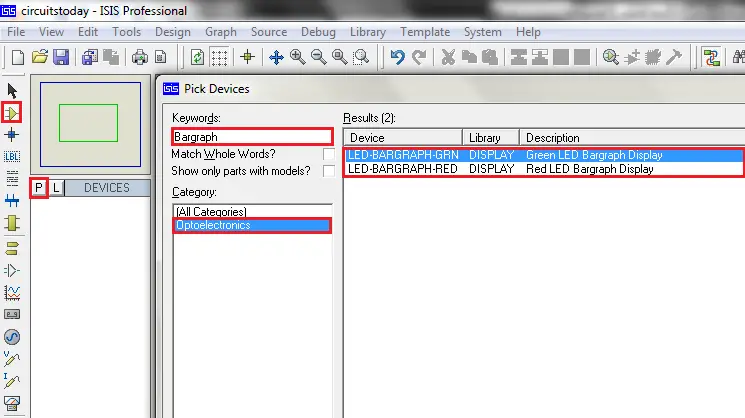Select the Tape recorder mode tool
Viewport: 745px width, 418px height.
12,314
